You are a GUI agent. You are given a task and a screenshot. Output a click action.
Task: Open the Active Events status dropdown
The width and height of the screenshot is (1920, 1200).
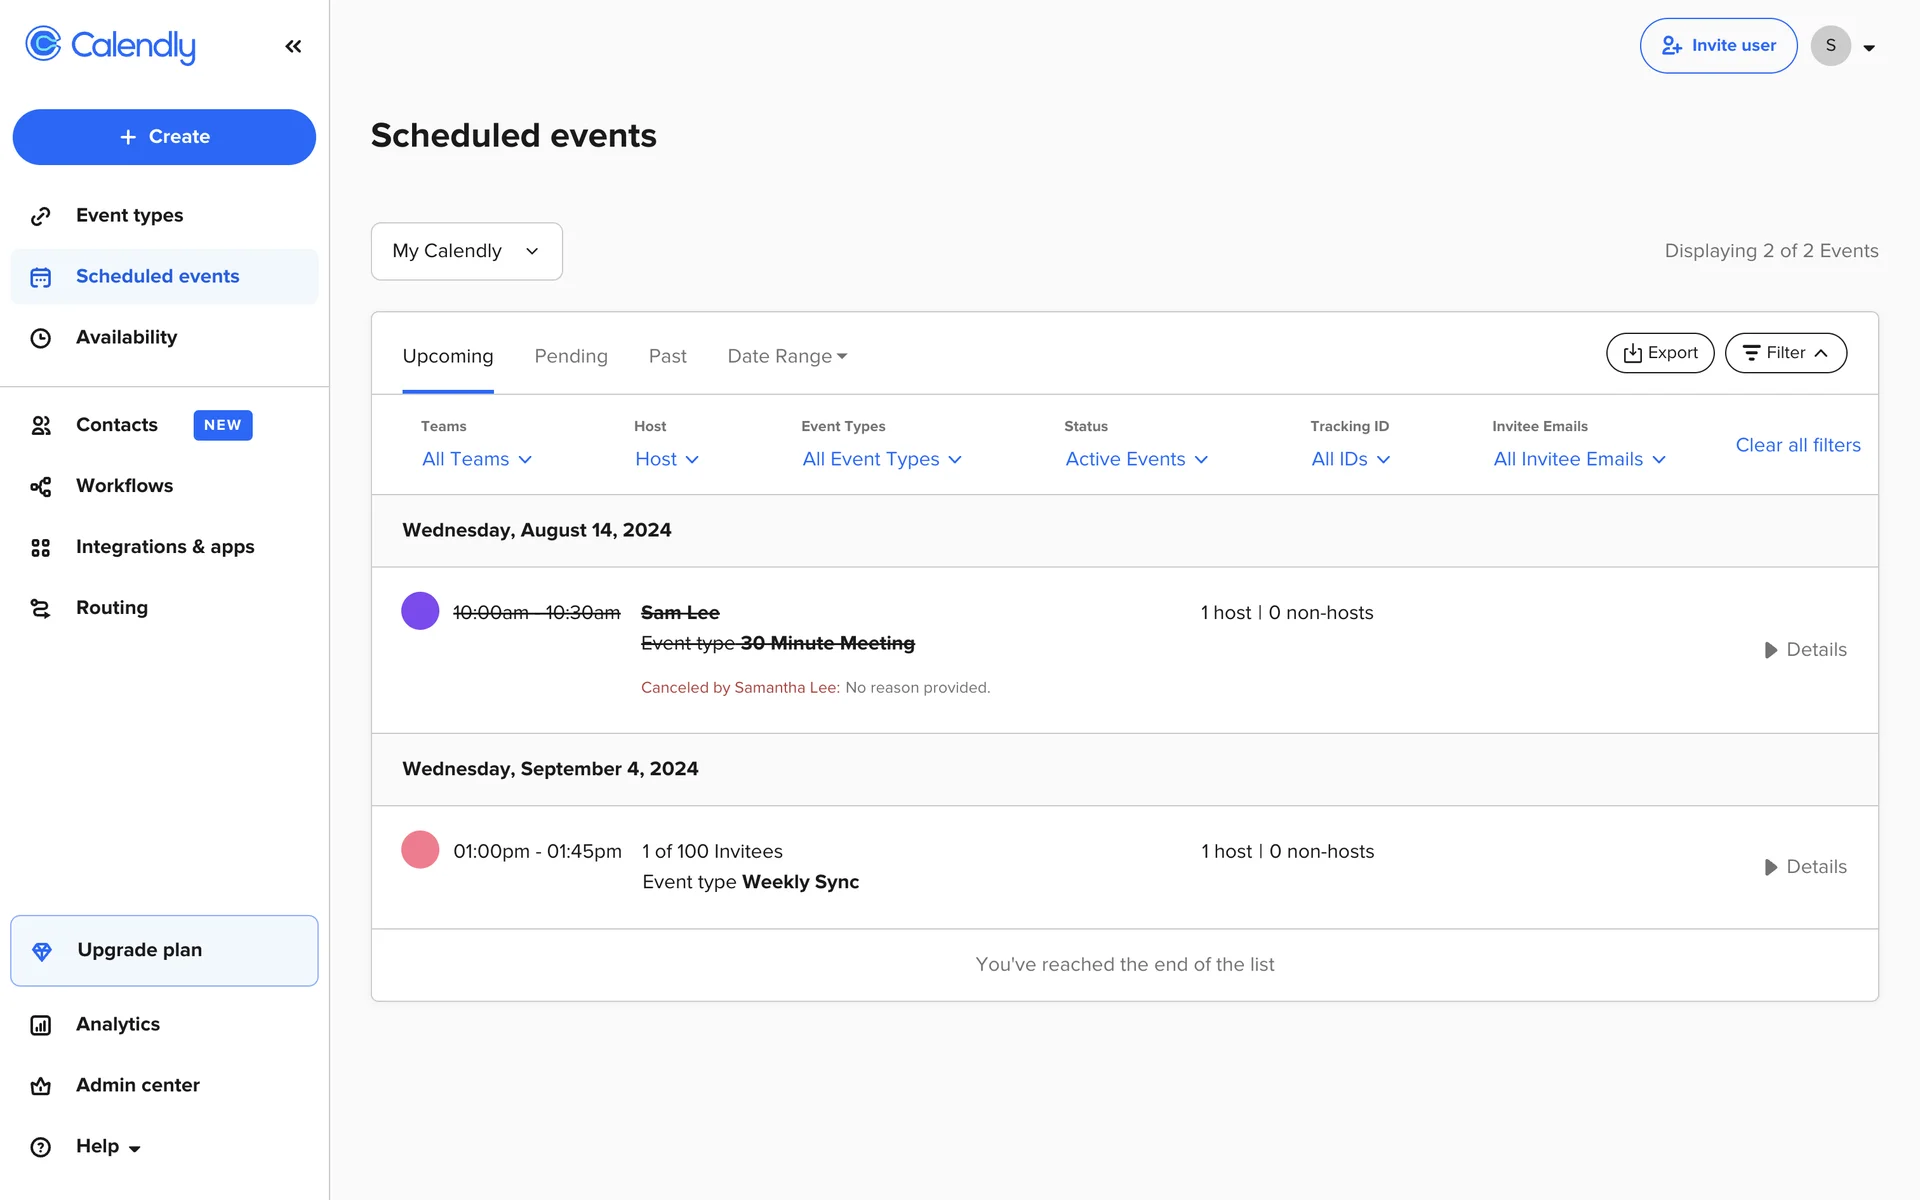pyautogui.click(x=1136, y=459)
